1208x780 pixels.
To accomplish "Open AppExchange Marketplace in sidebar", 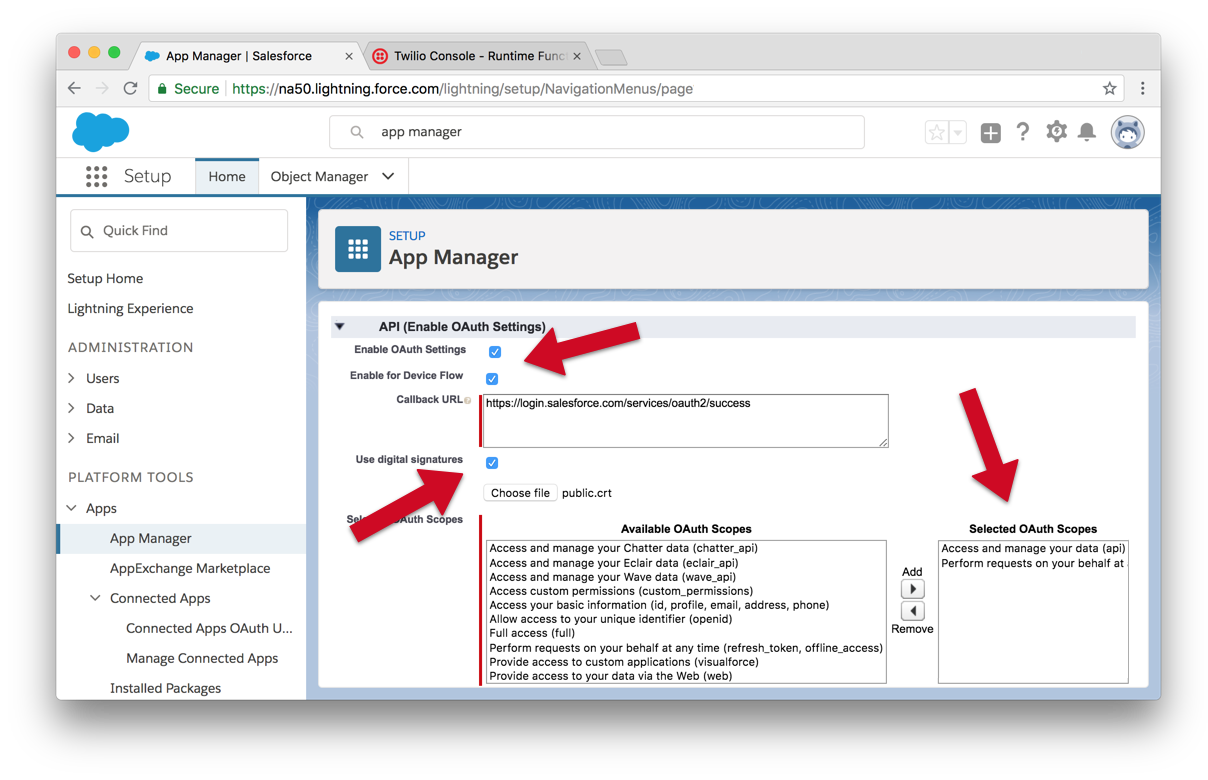I will point(190,568).
